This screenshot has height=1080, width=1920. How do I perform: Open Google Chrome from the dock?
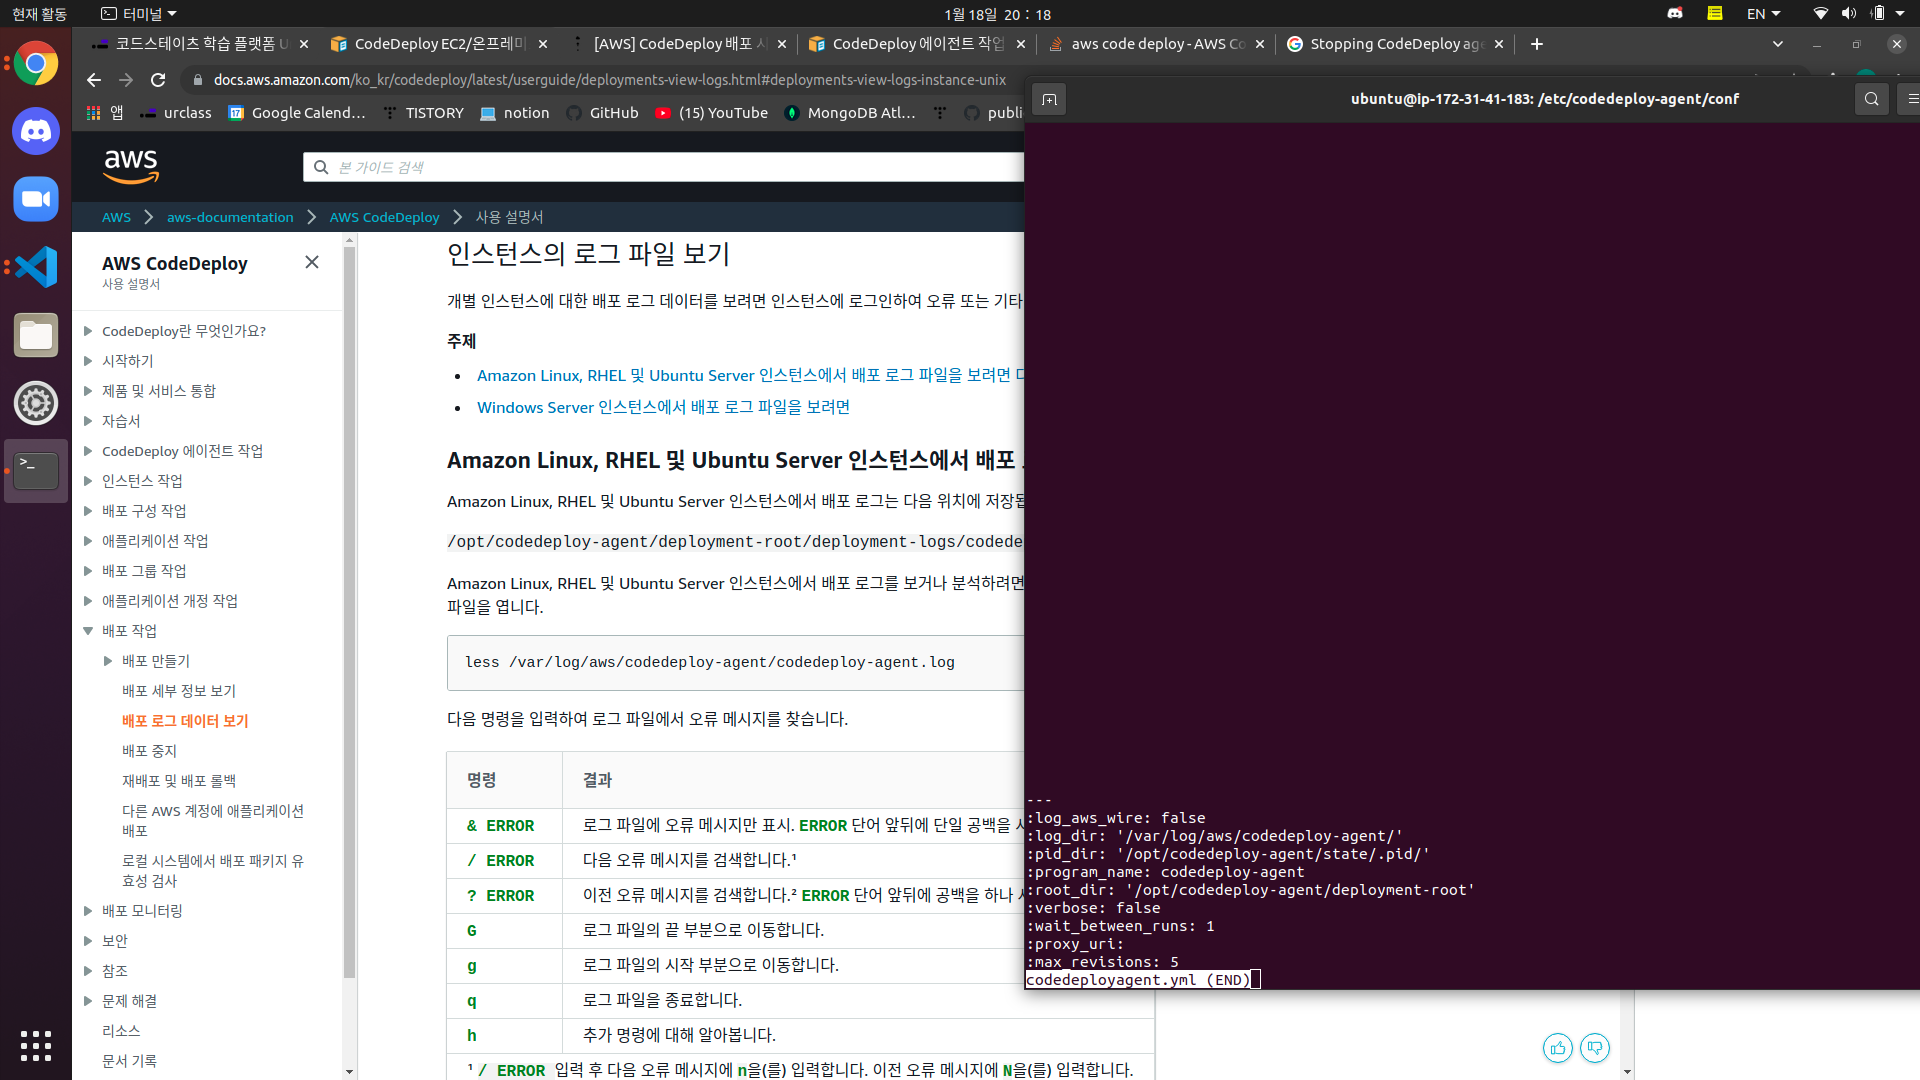click(36, 64)
